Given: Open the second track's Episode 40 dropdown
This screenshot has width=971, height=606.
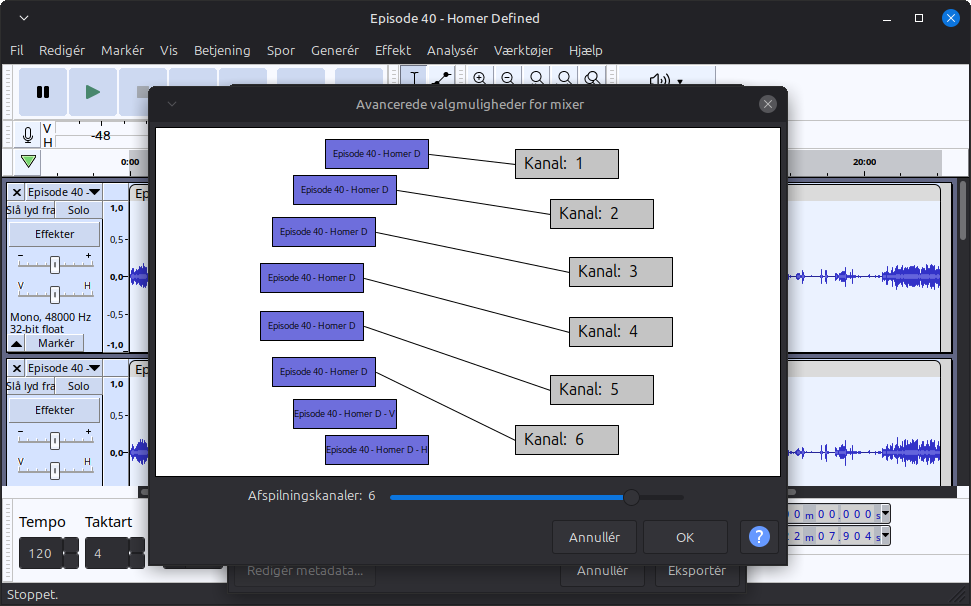Looking at the screenshot, I should click(x=64, y=368).
